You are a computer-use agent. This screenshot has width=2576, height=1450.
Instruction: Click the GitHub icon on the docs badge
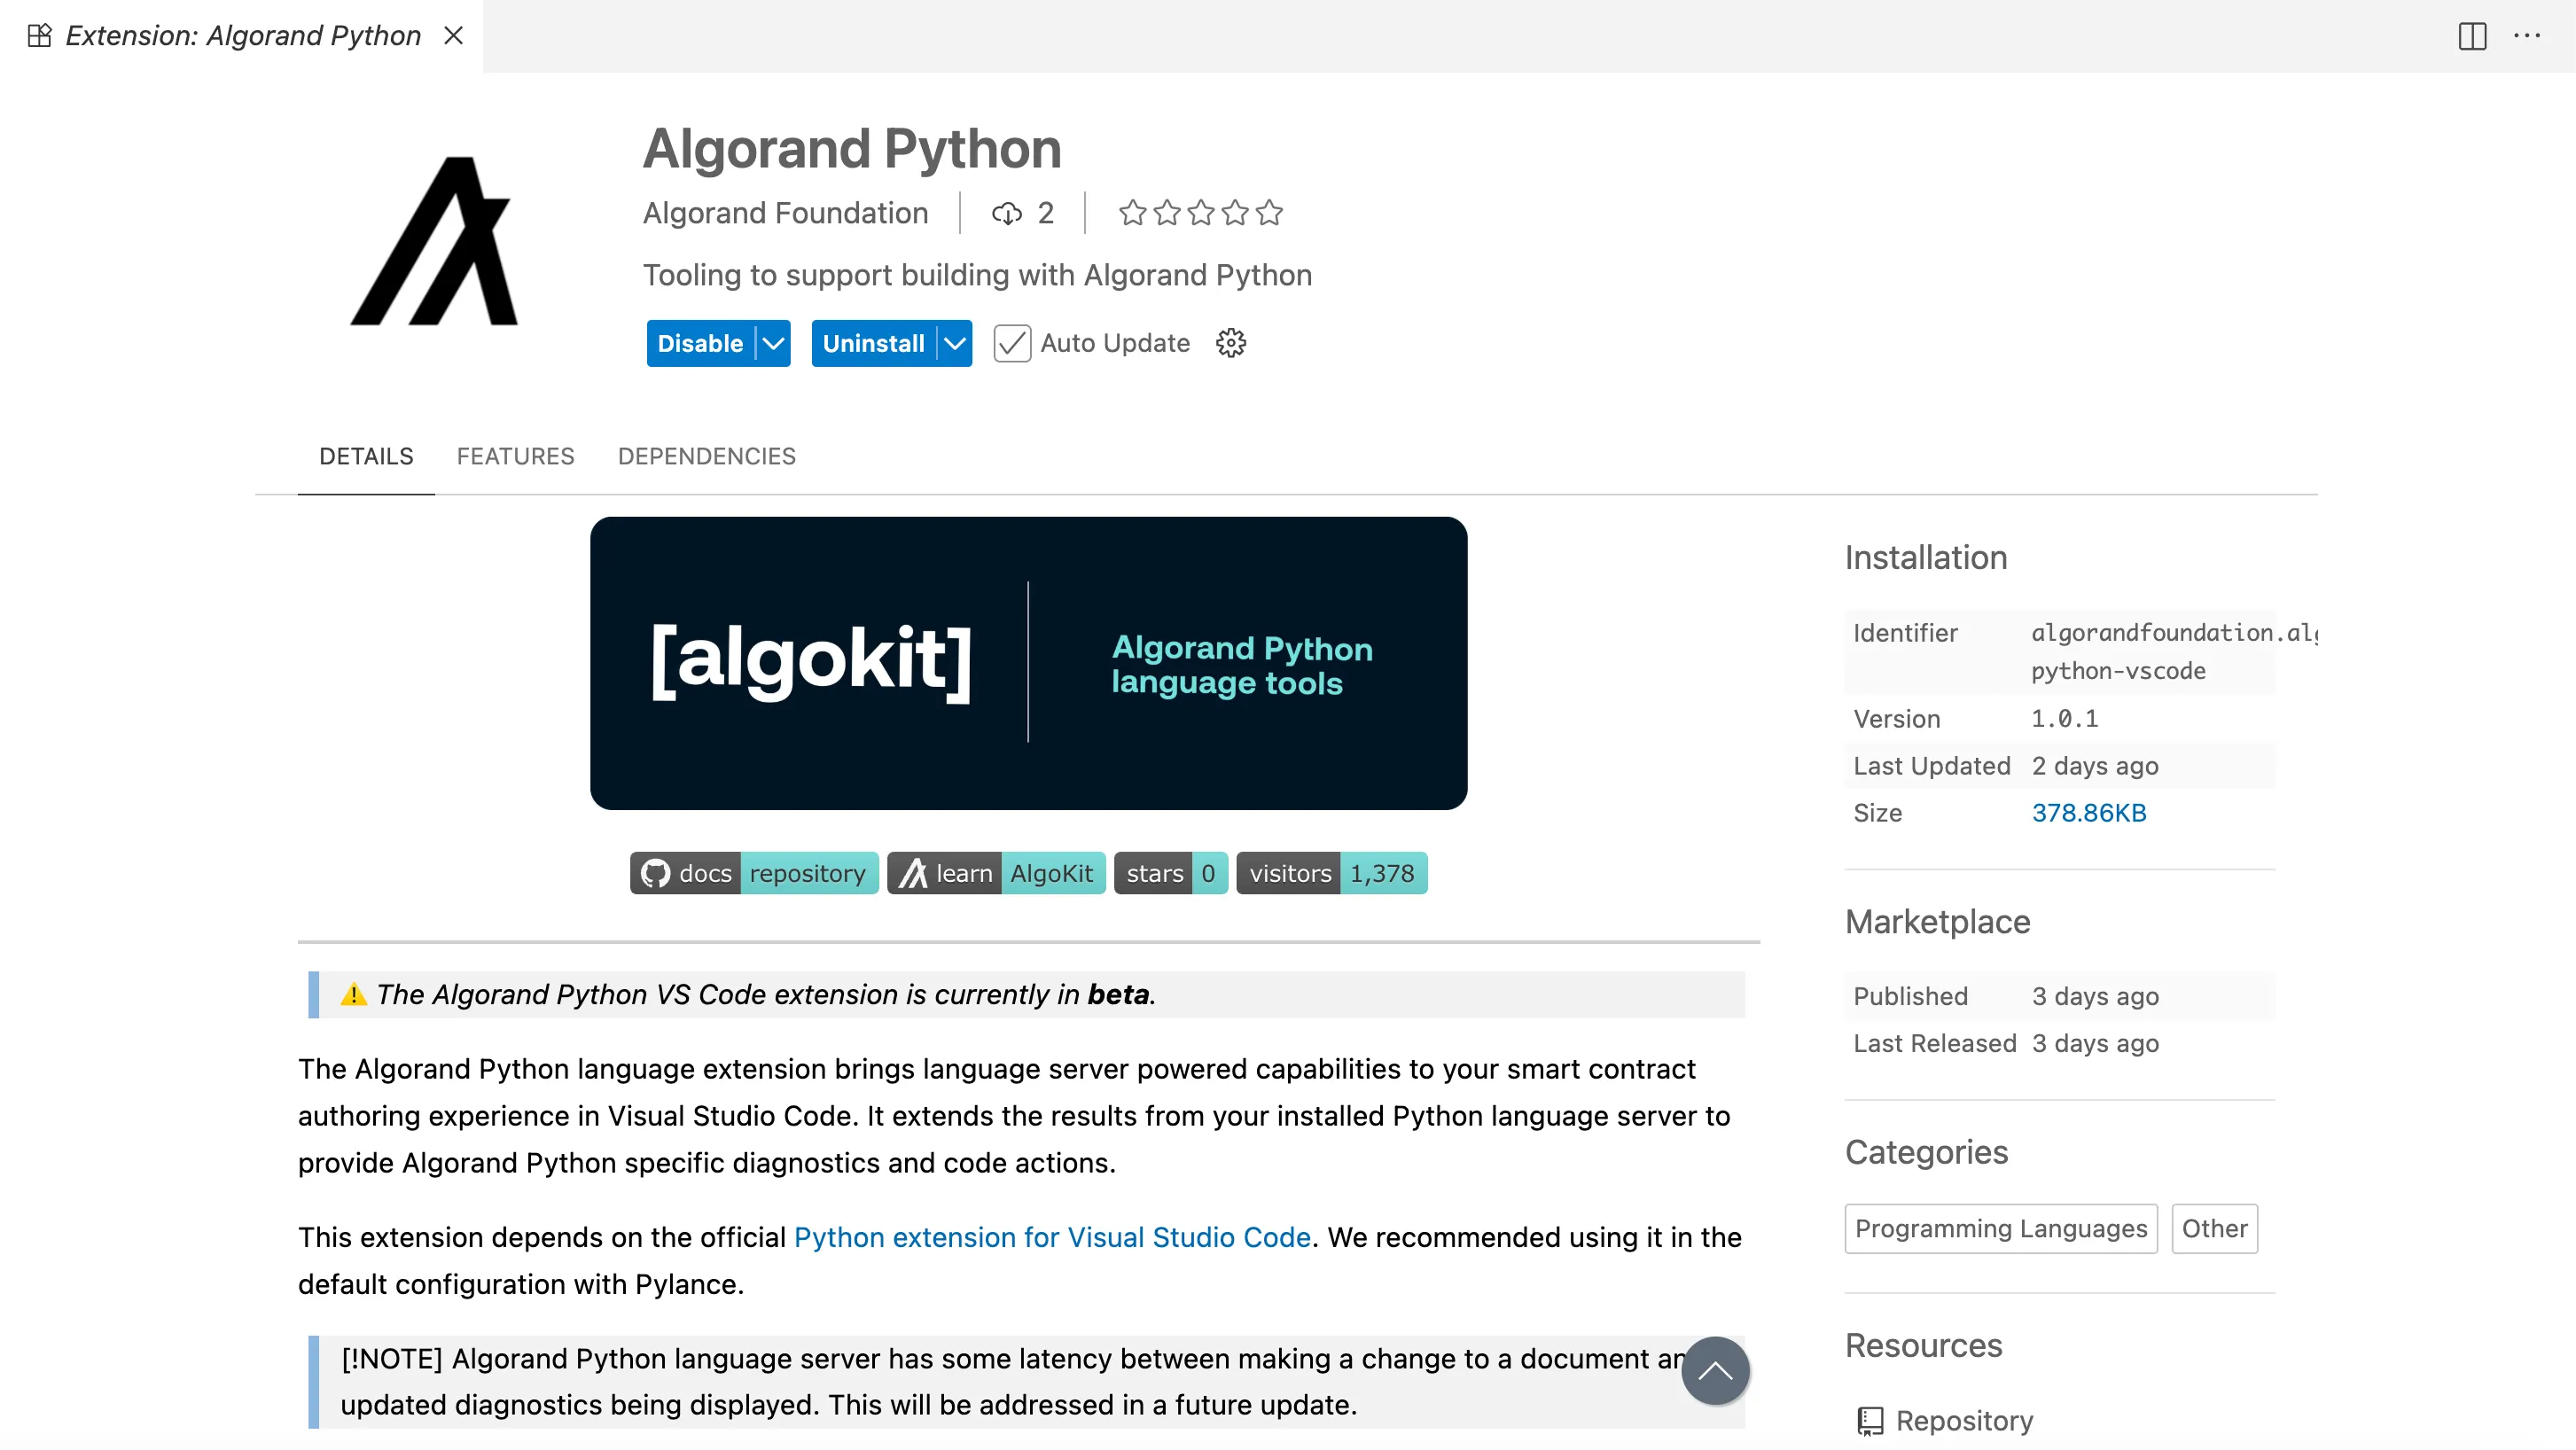[657, 872]
